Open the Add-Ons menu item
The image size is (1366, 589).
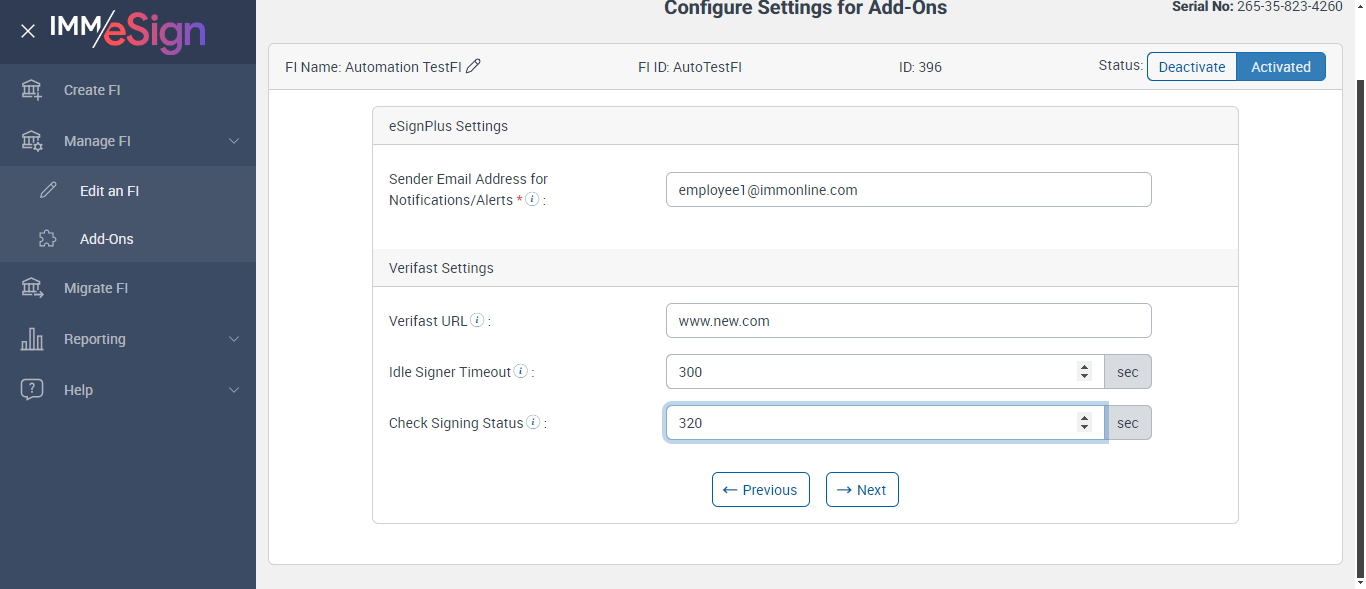pyautogui.click(x=106, y=239)
